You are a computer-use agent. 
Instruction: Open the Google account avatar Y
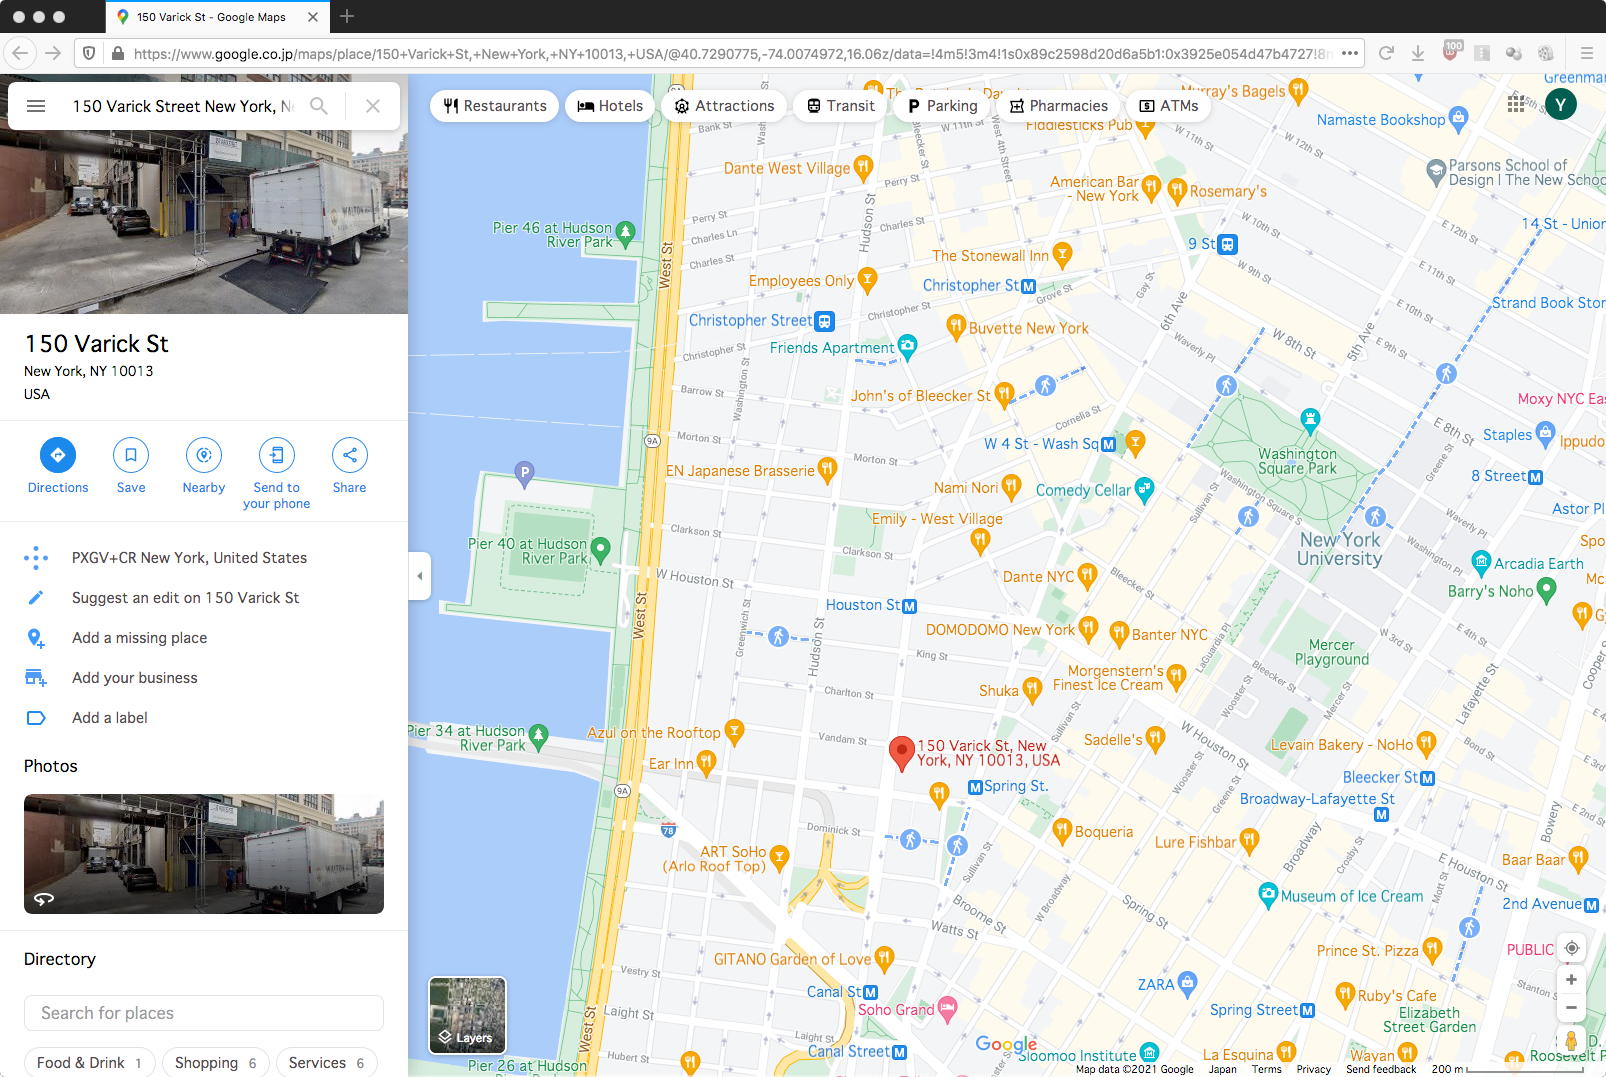tap(1561, 104)
